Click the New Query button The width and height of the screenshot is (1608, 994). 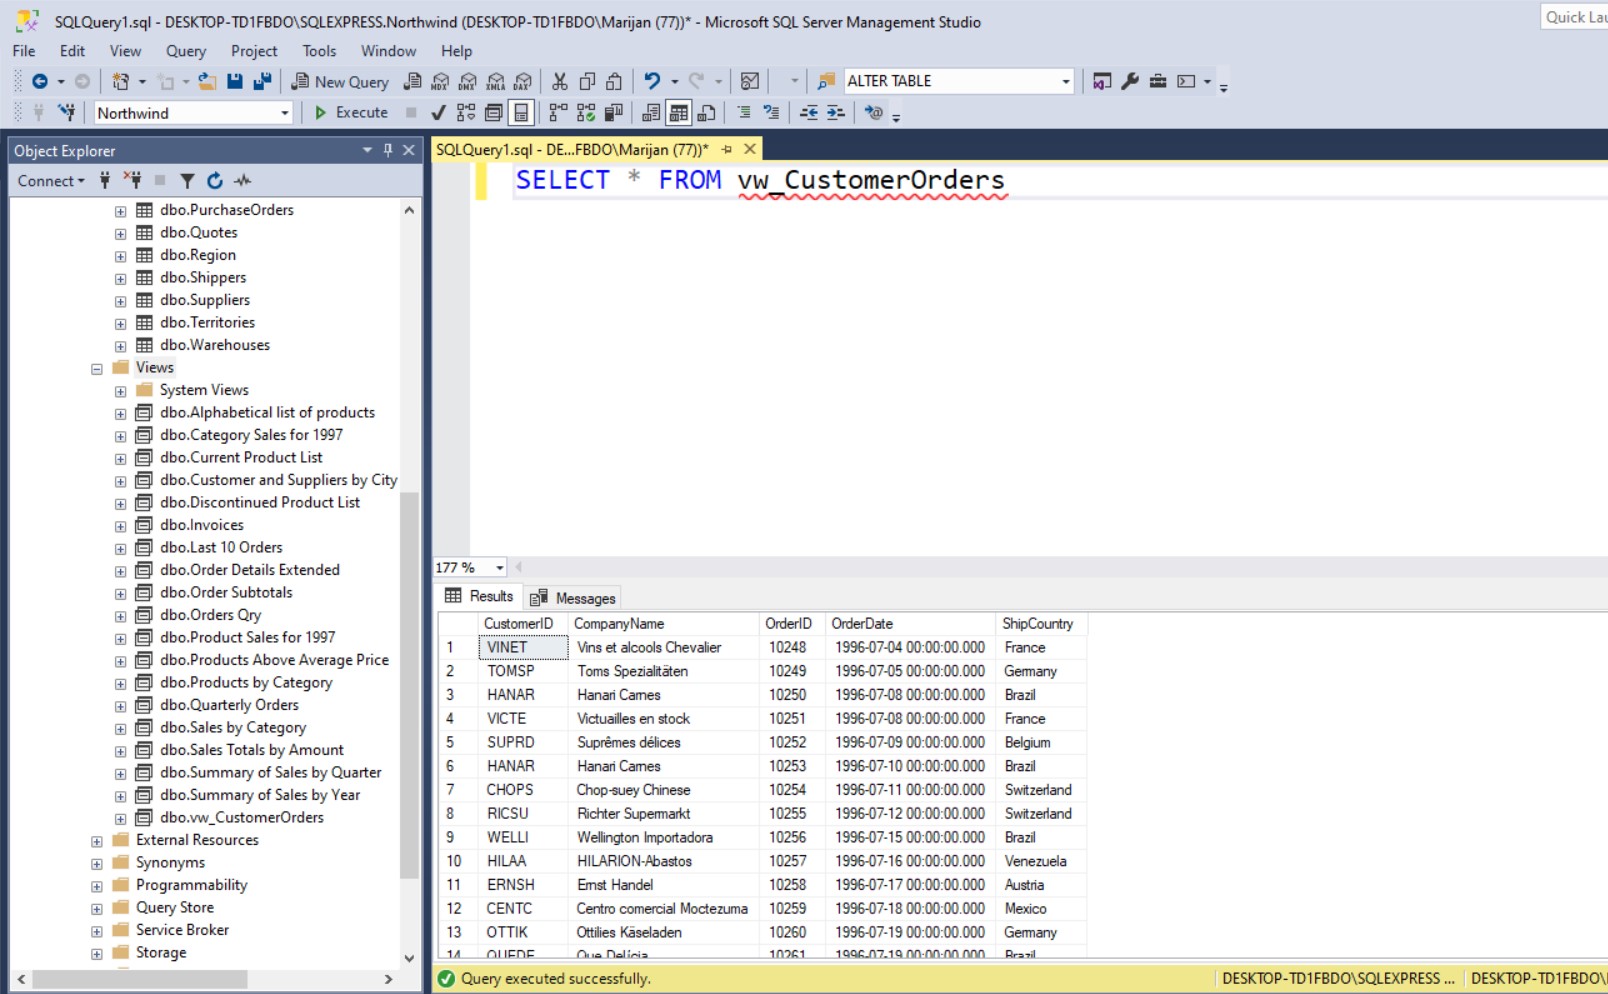(340, 82)
